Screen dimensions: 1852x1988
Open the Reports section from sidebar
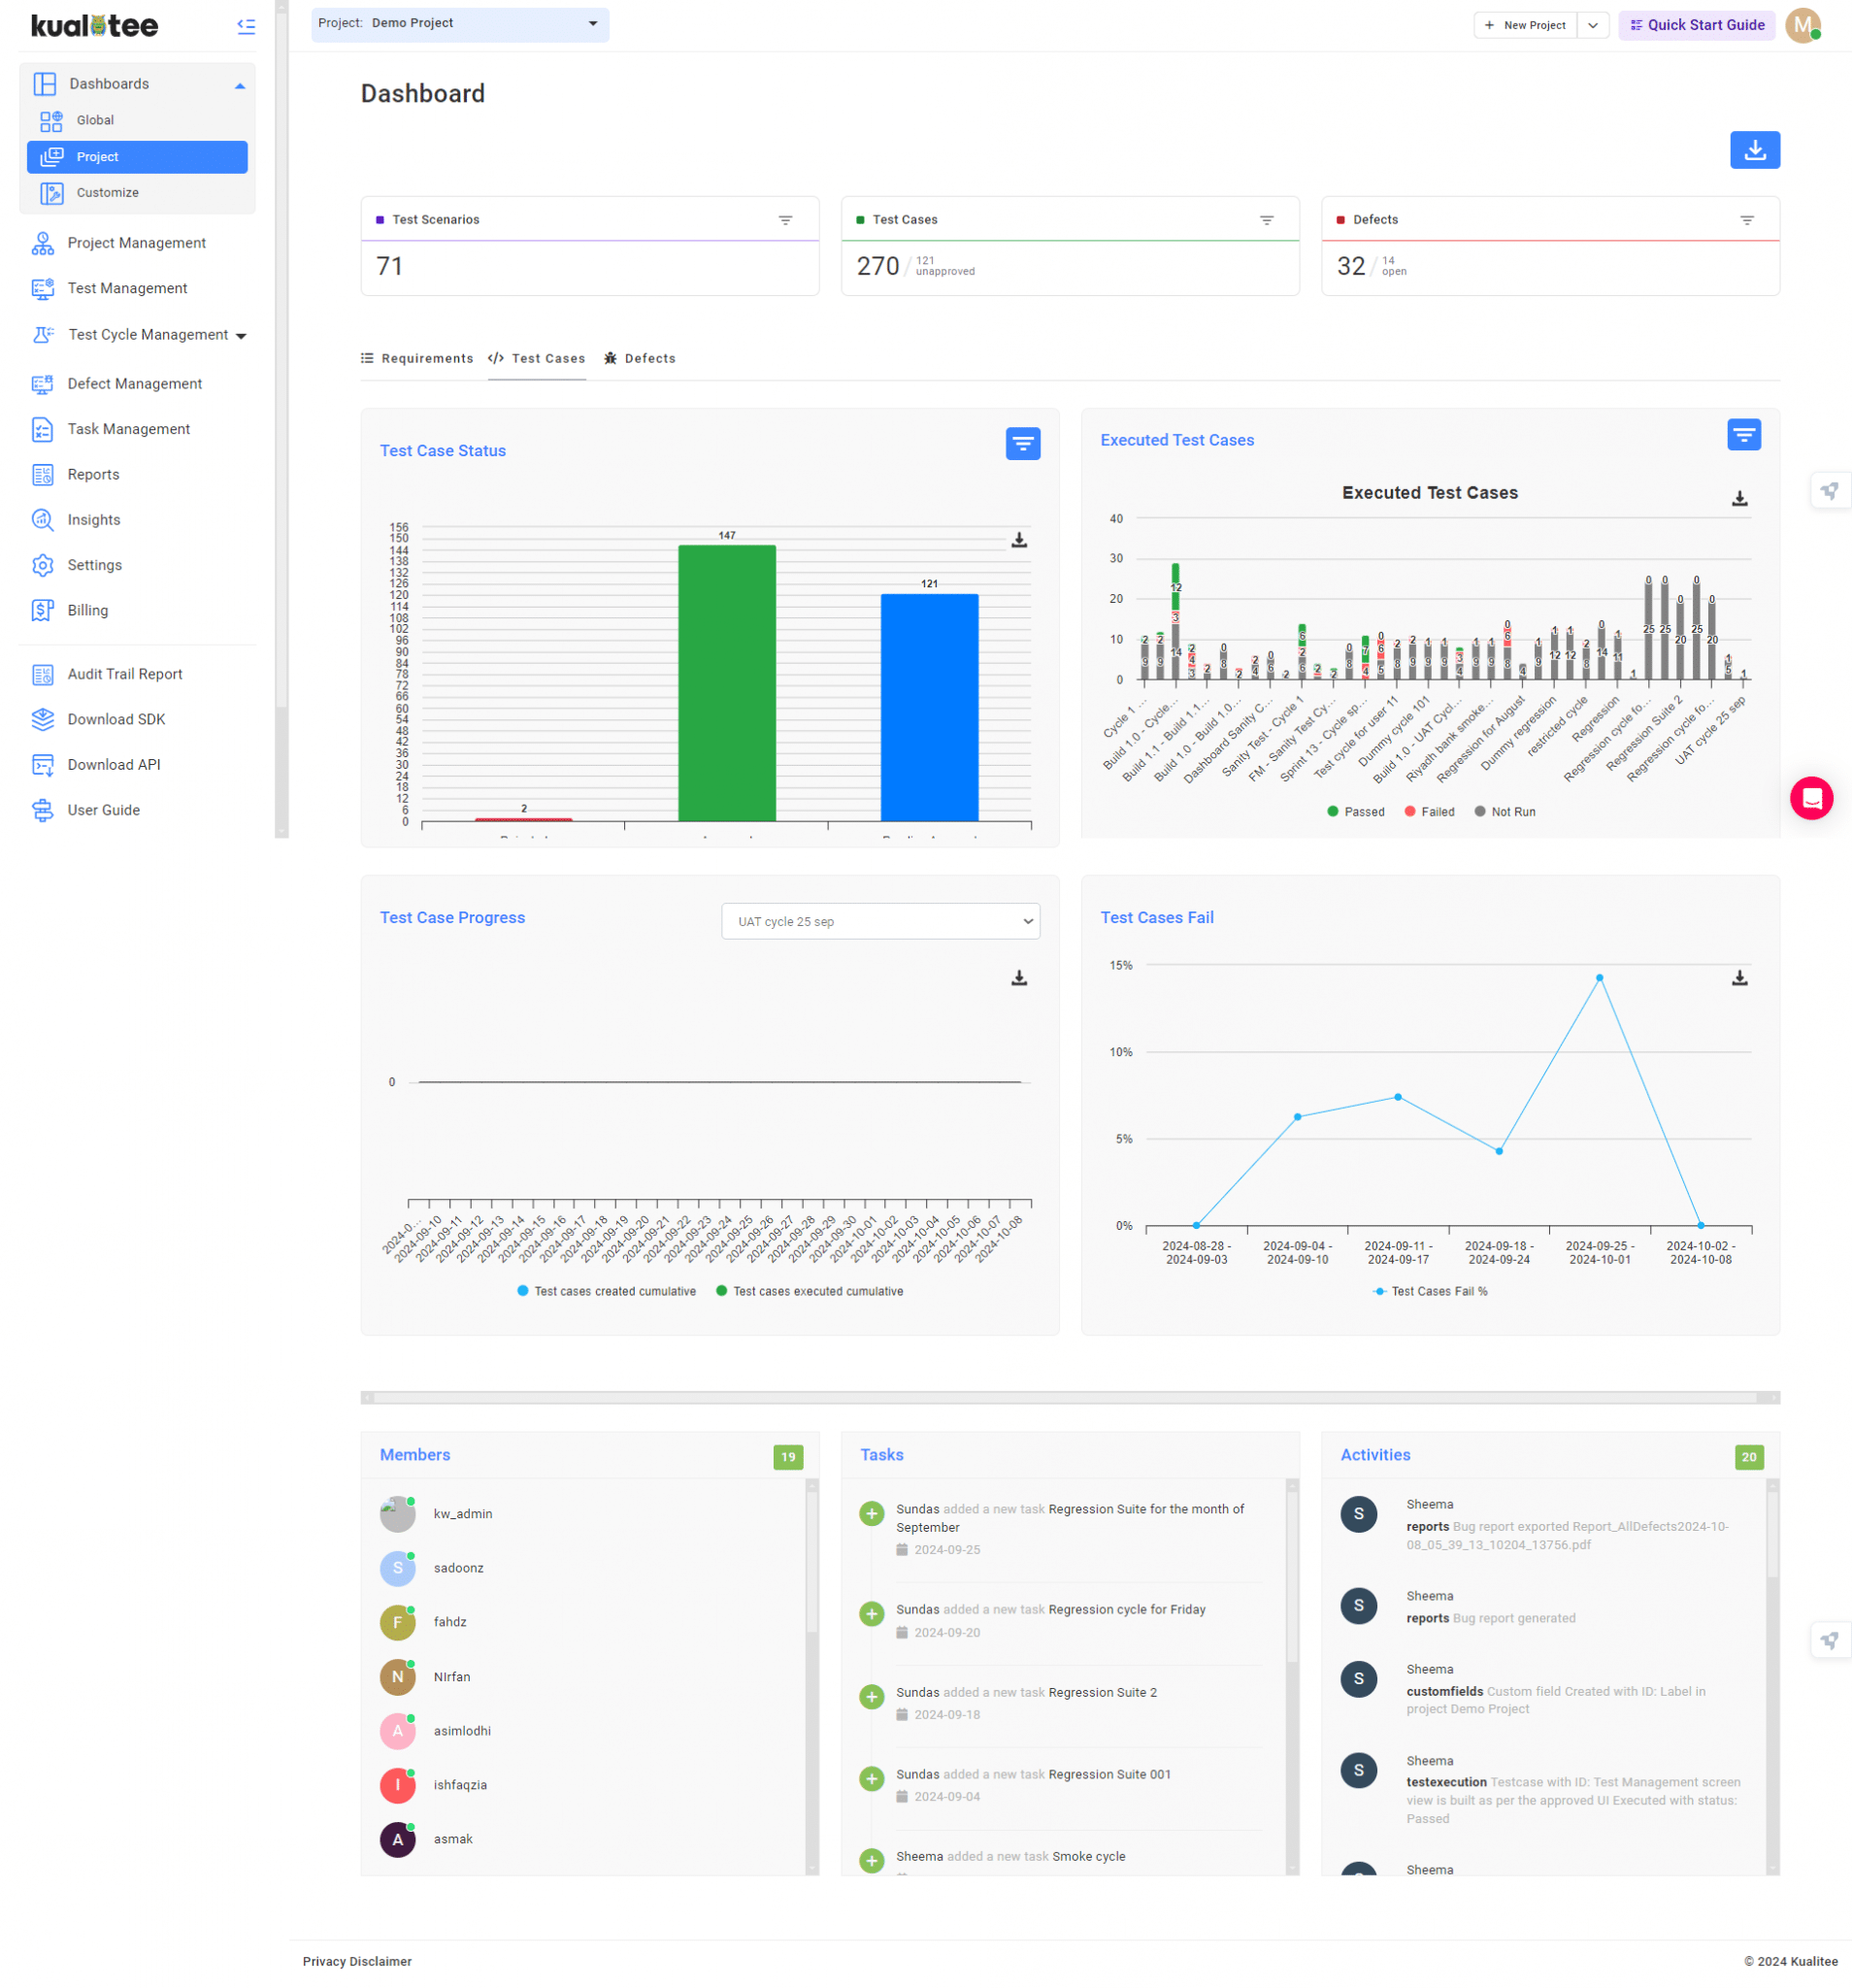point(93,474)
